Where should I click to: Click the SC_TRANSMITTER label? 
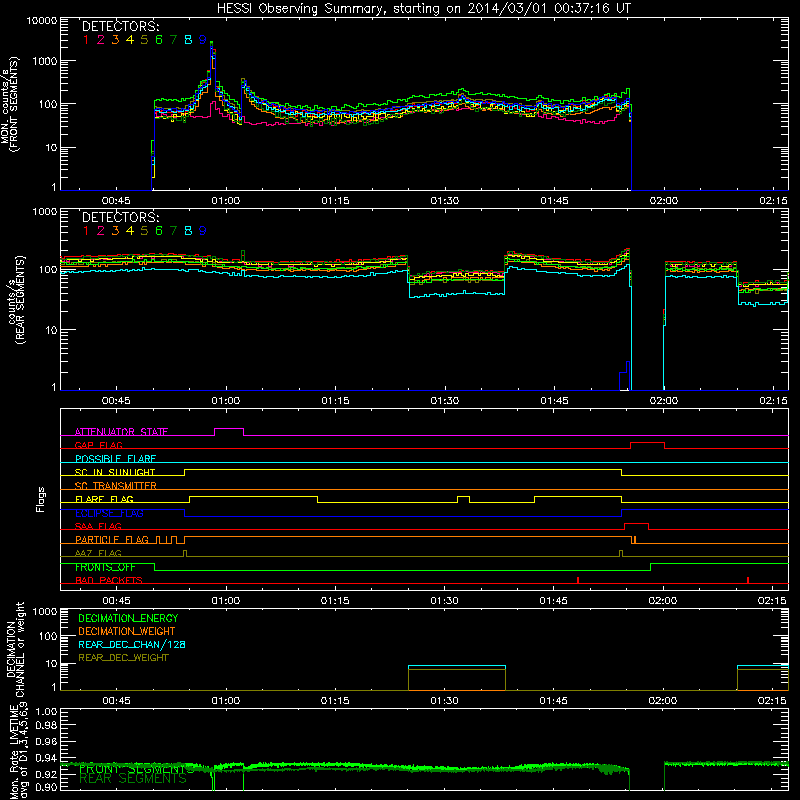[x=115, y=486]
